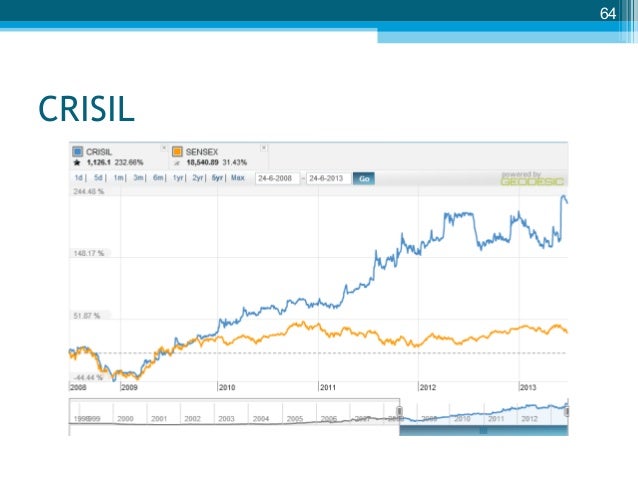Click the blue CRISIL legend color box

click(x=77, y=152)
